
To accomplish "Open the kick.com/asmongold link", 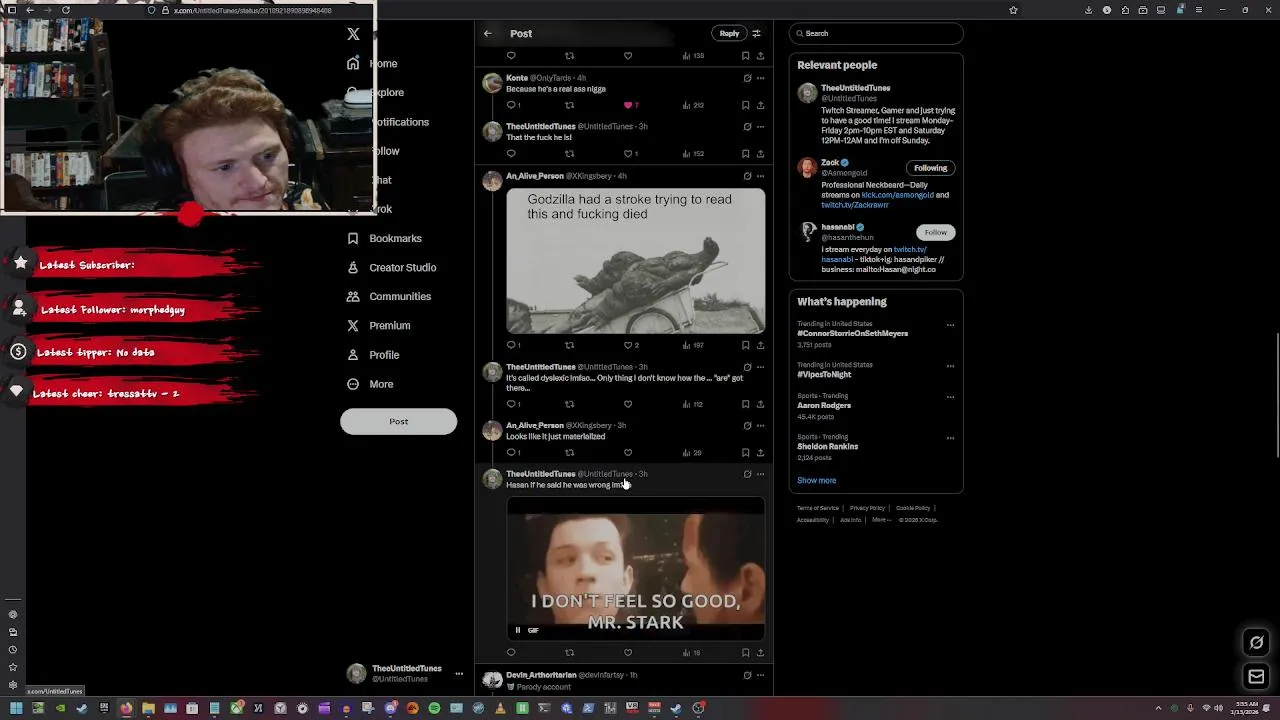I will point(897,195).
